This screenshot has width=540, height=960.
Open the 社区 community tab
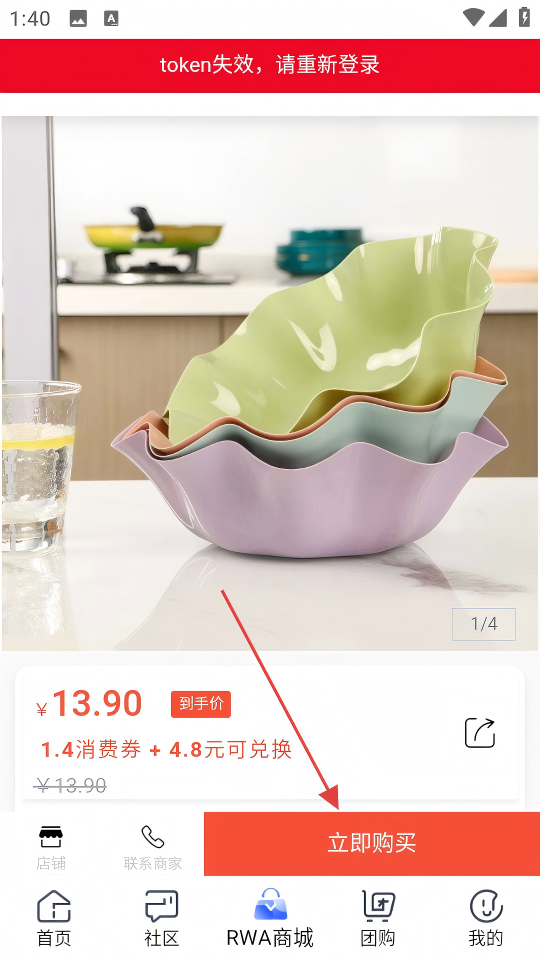(x=162, y=906)
